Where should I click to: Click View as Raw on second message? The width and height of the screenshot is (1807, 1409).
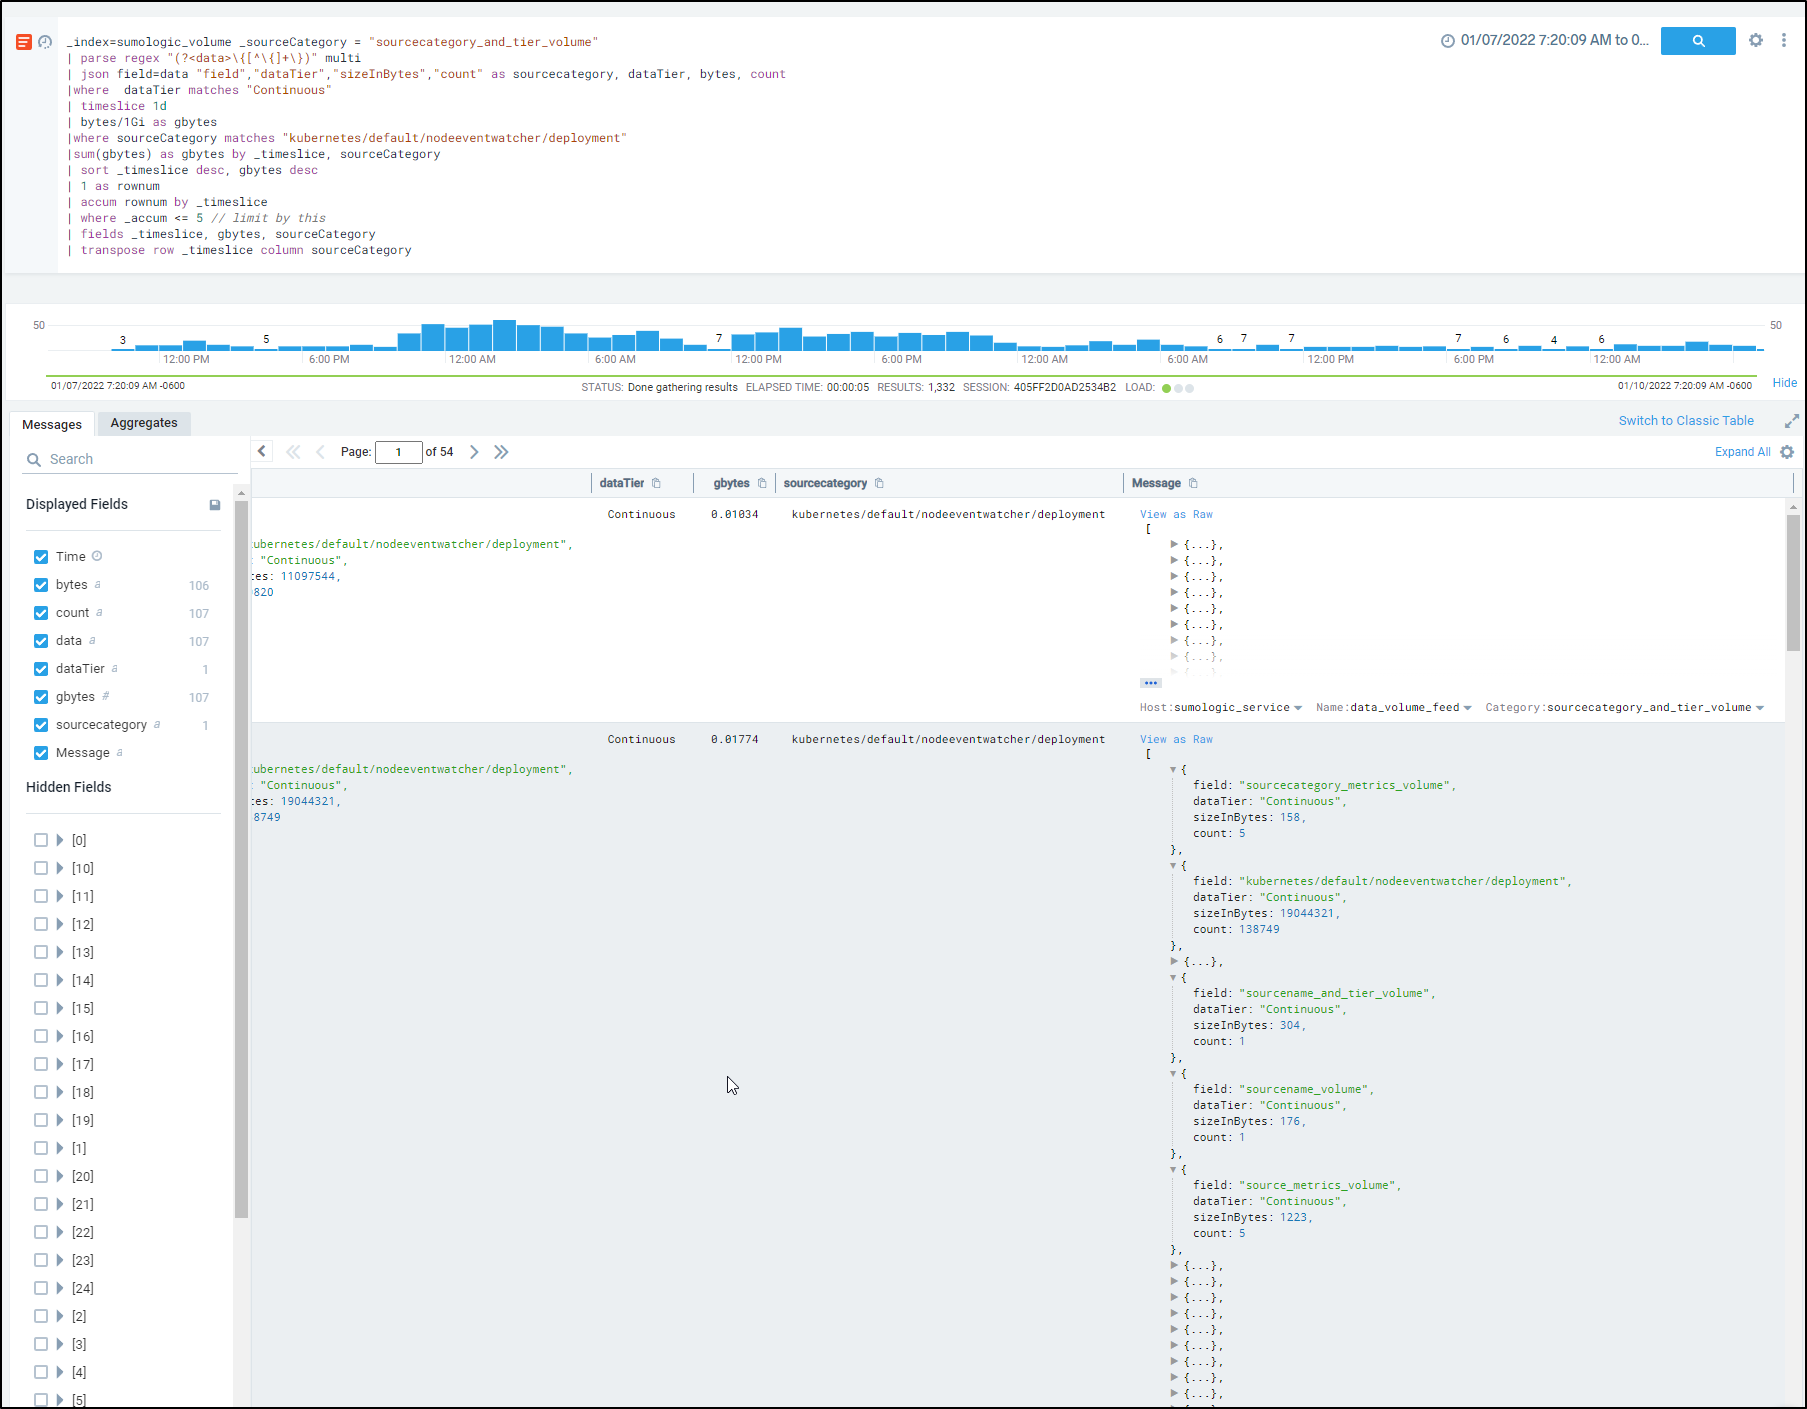1176,740
